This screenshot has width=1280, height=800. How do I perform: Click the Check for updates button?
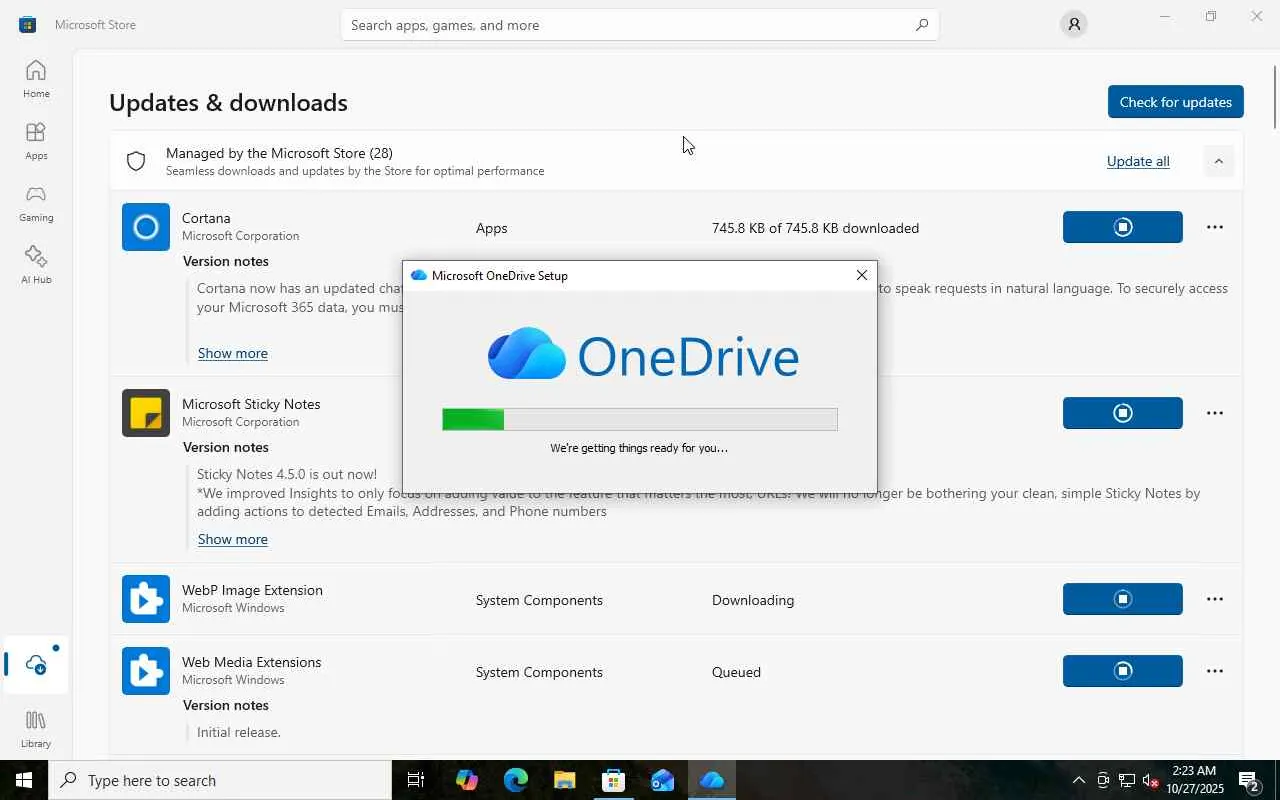pyautogui.click(x=1176, y=102)
